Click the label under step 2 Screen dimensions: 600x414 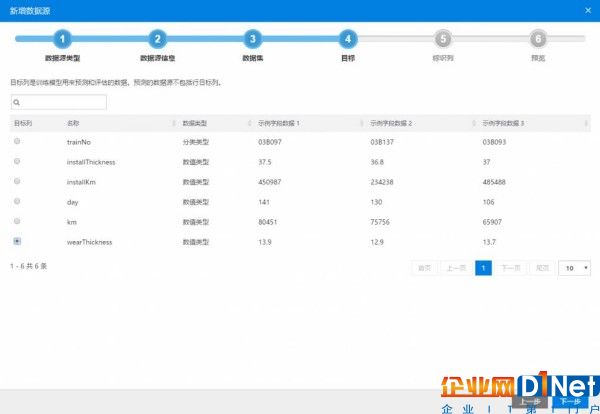(x=158, y=58)
